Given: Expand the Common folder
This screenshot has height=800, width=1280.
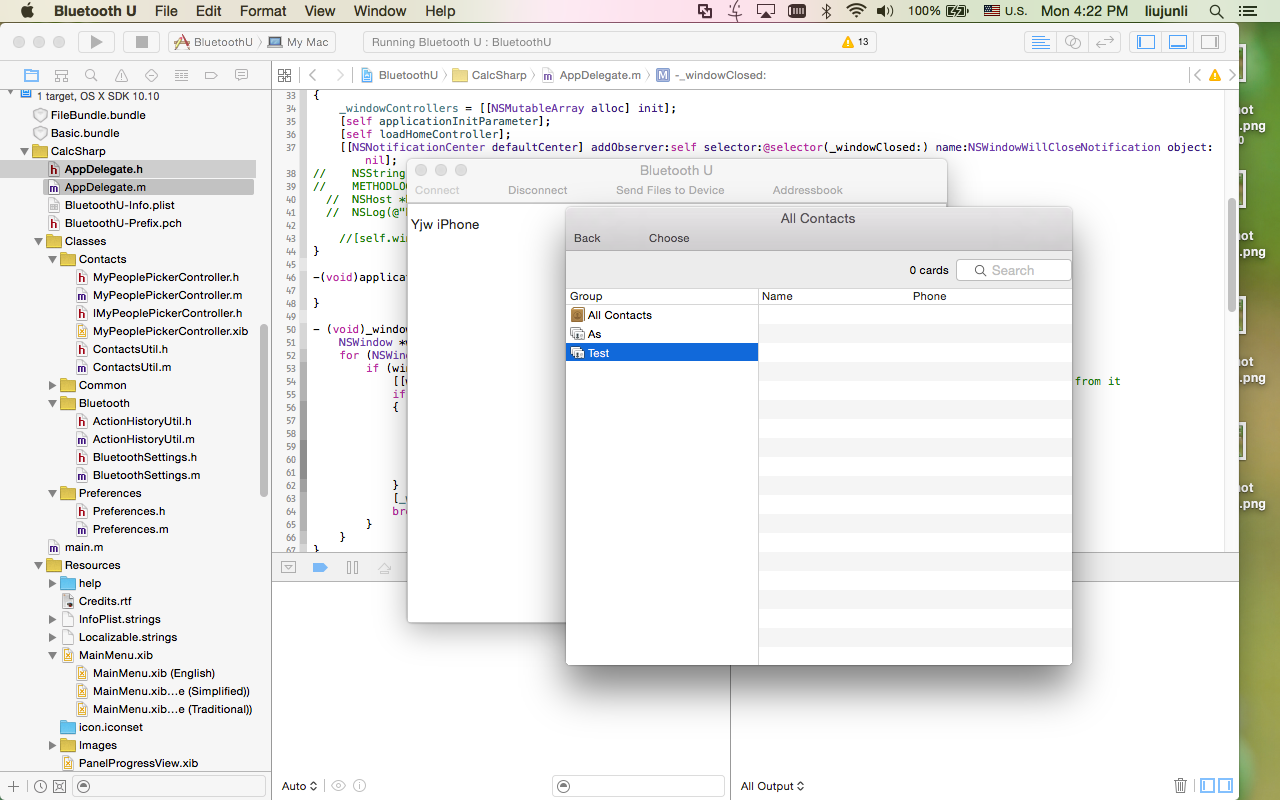Looking at the screenshot, I should [53, 385].
